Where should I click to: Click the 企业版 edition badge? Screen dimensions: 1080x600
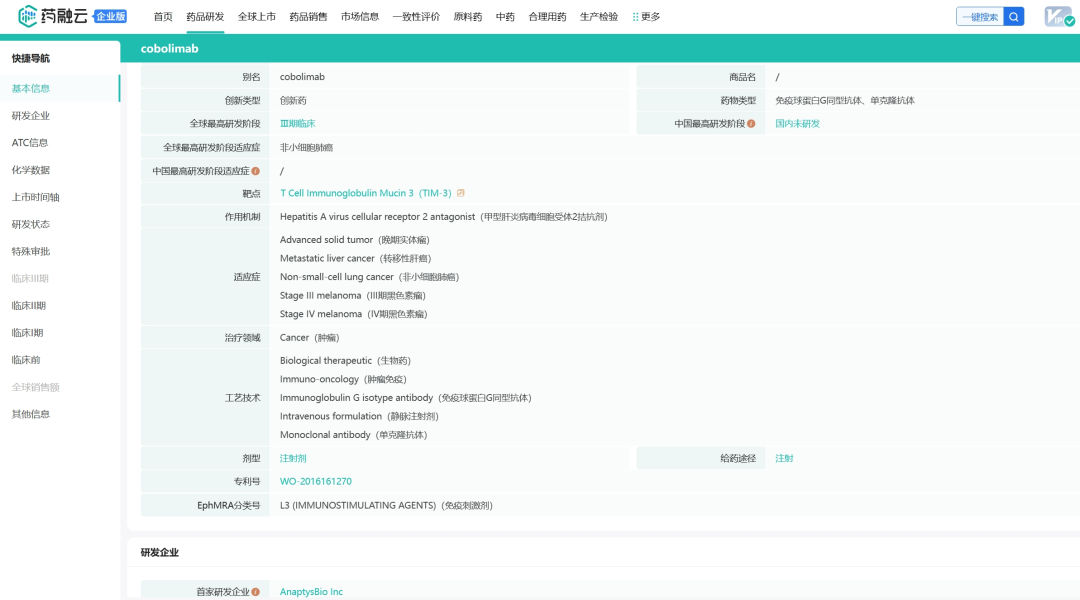[110, 17]
